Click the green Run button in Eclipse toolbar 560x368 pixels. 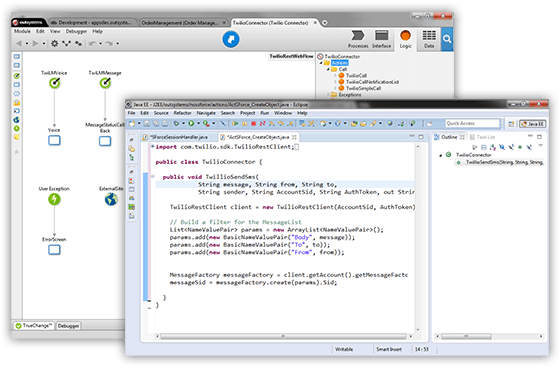click(191, 124)
